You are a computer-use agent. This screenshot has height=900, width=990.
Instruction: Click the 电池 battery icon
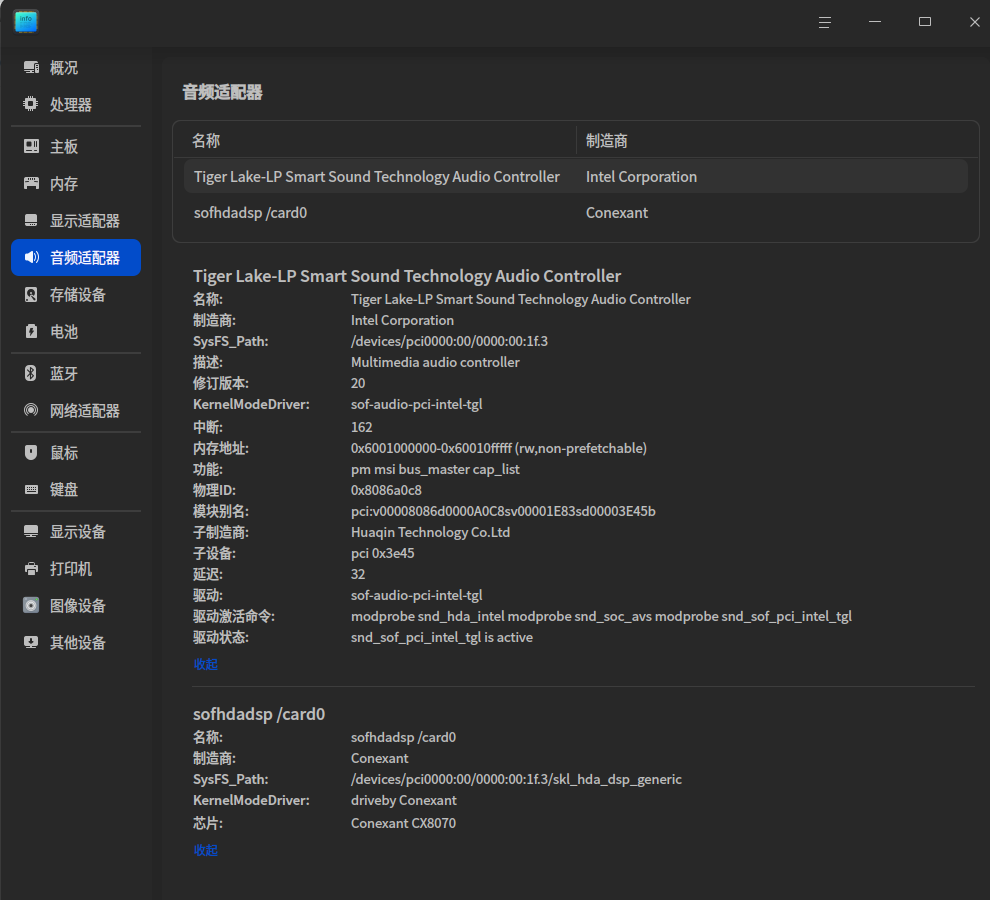coord(31,331)
